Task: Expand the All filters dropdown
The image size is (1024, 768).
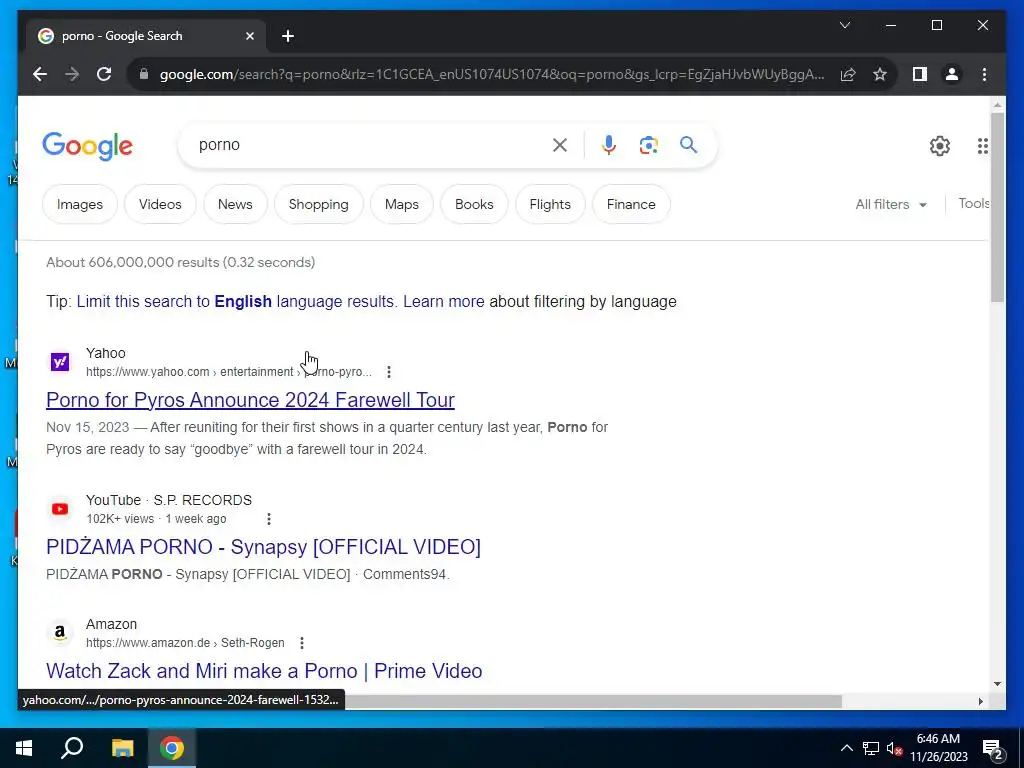Action: click(891, 204)
